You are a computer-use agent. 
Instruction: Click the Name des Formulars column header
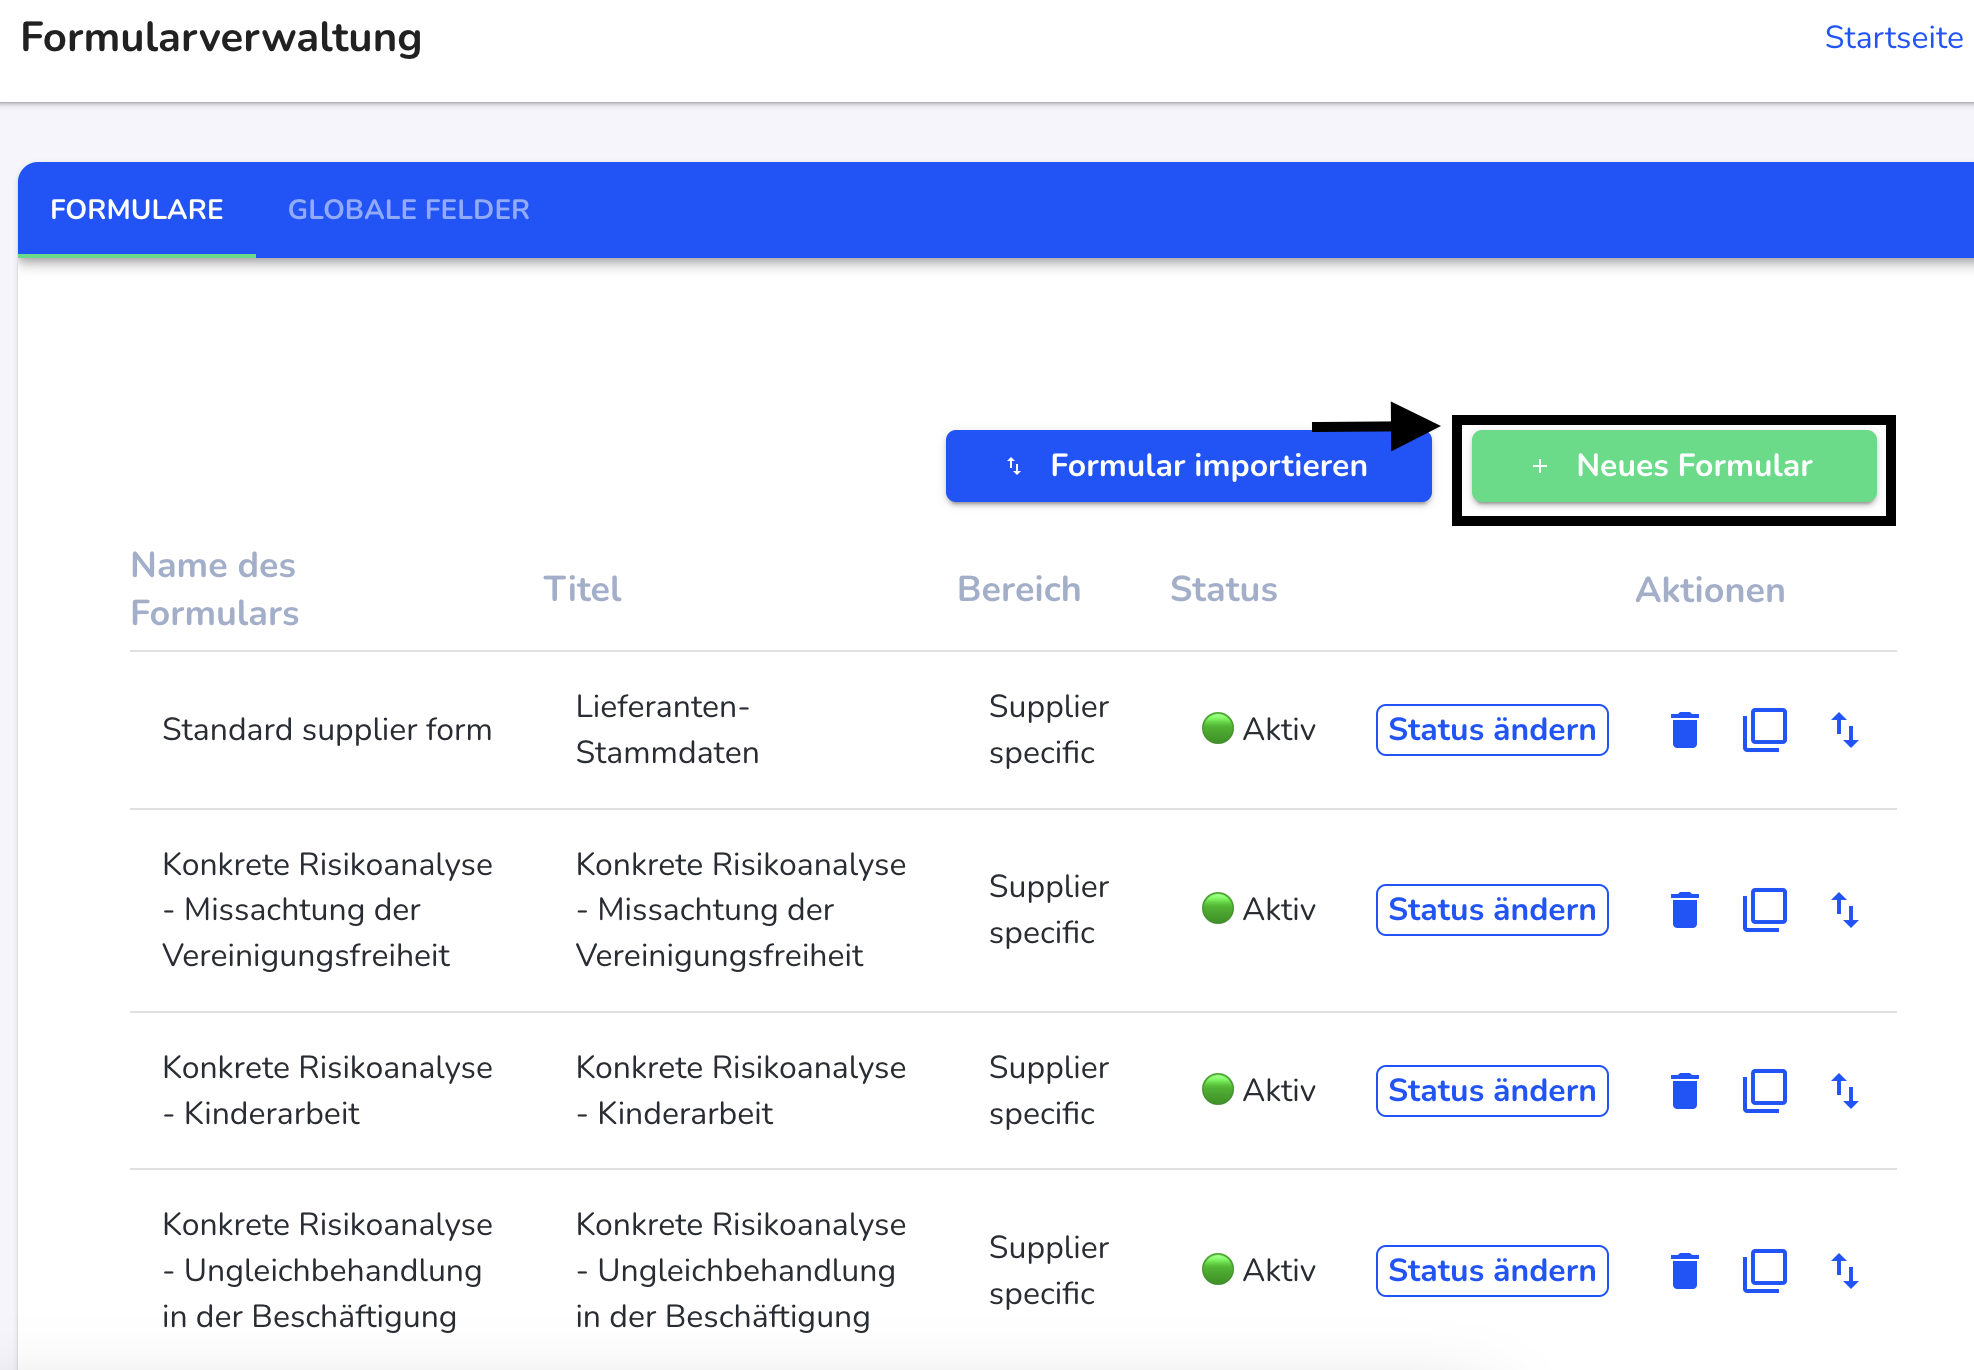click(215, 589)
